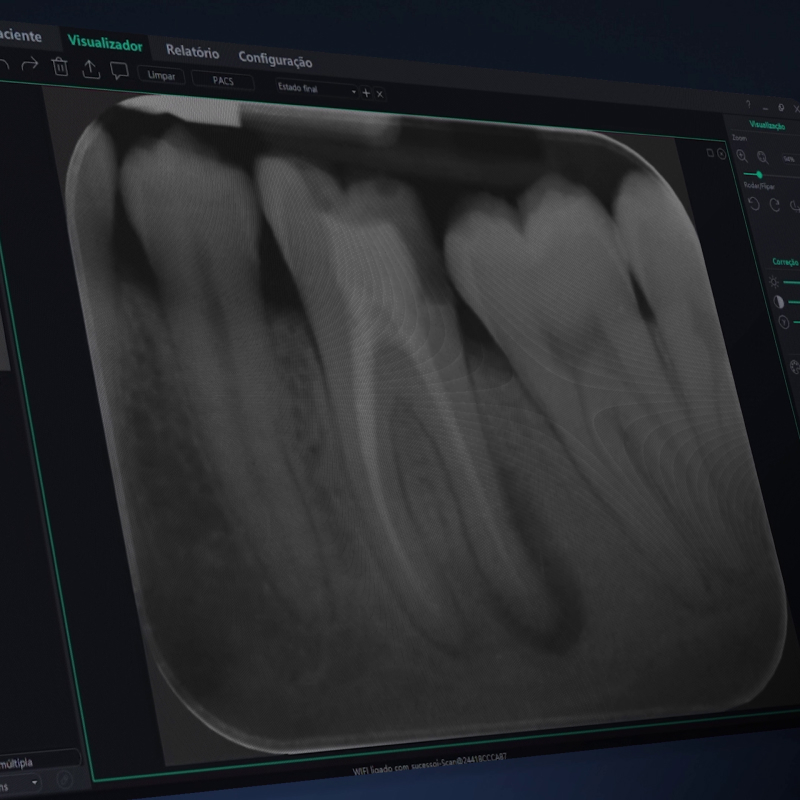Click the small square icon atop image pane

tap(710, 153)
